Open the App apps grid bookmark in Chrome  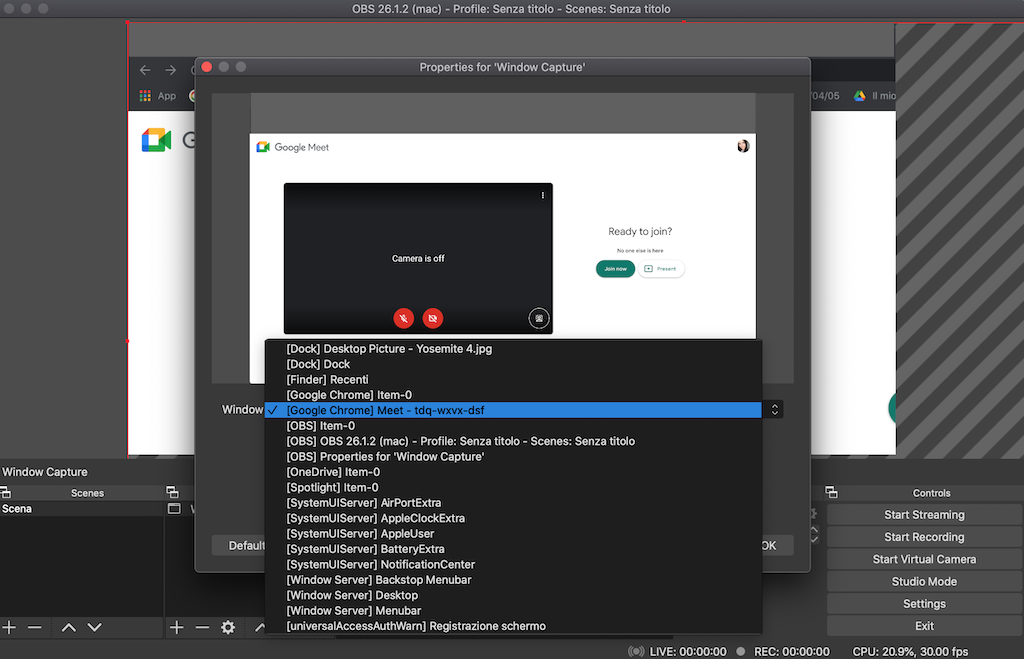coord(145,96)
